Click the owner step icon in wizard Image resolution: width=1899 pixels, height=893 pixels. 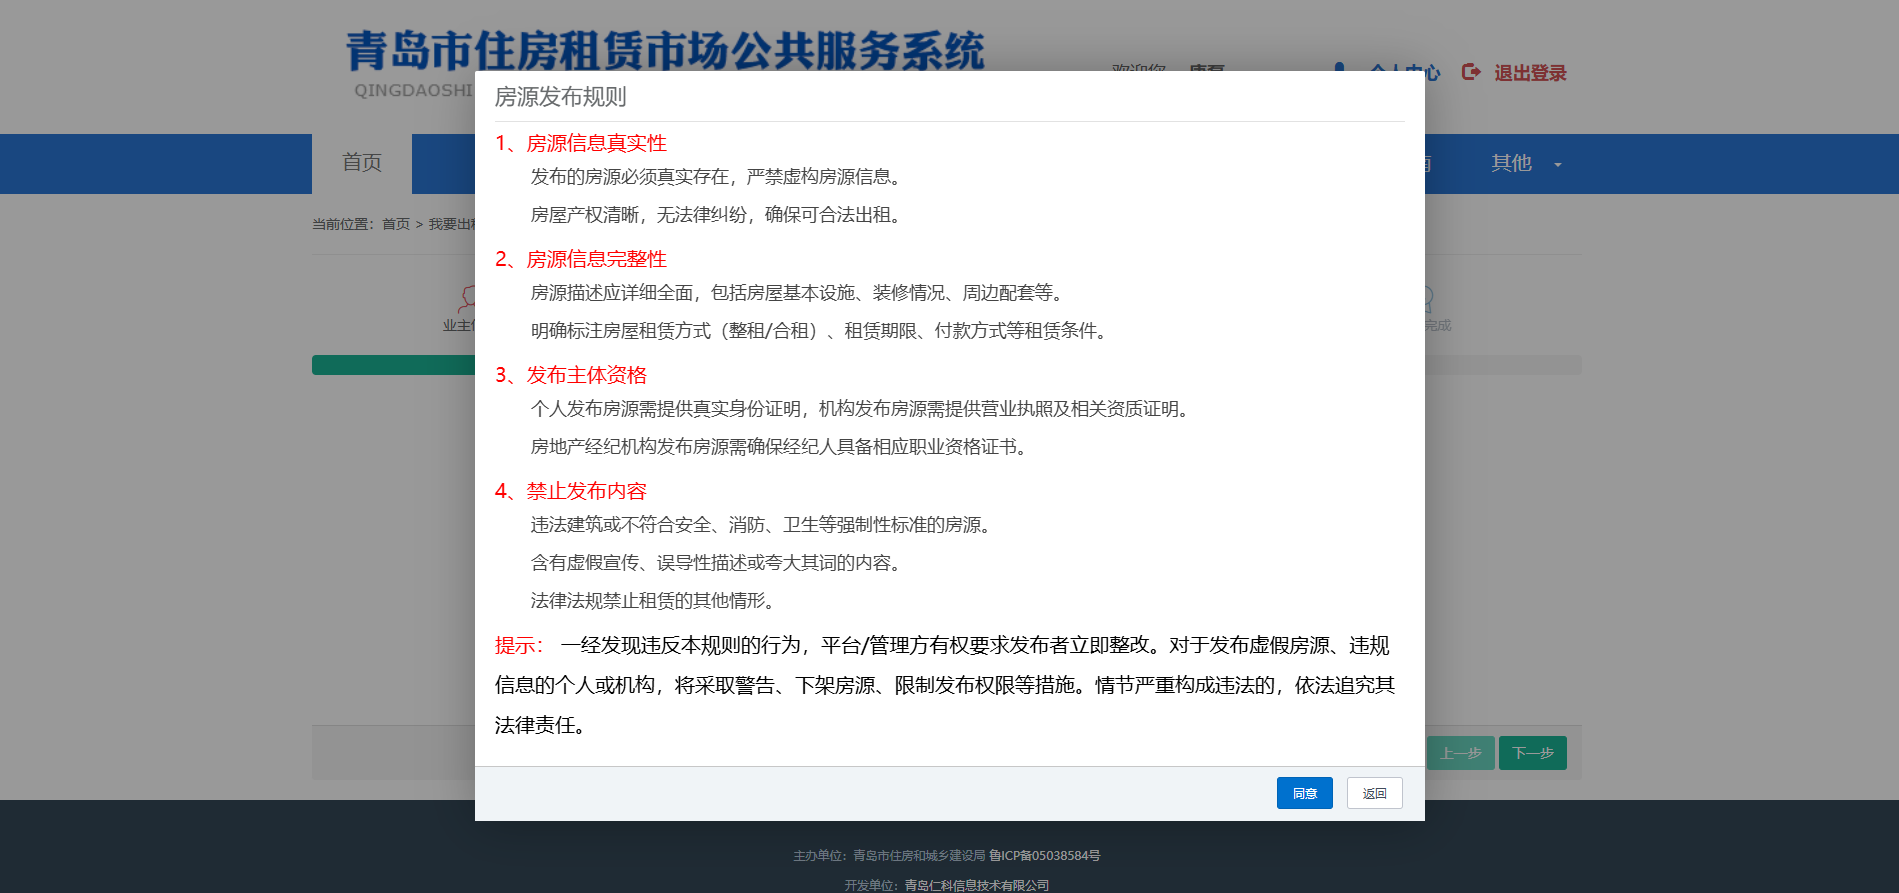coord(466,298)
